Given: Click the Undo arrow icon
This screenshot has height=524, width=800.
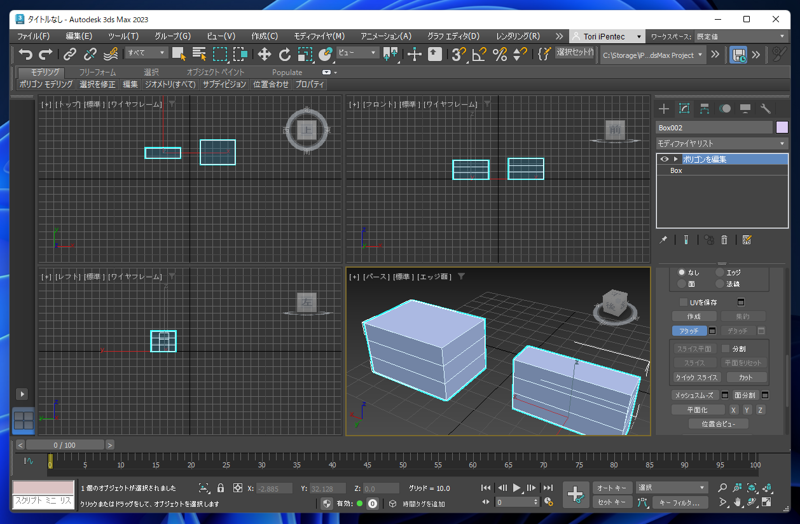Looking at the screenshot, I should 25,54.
